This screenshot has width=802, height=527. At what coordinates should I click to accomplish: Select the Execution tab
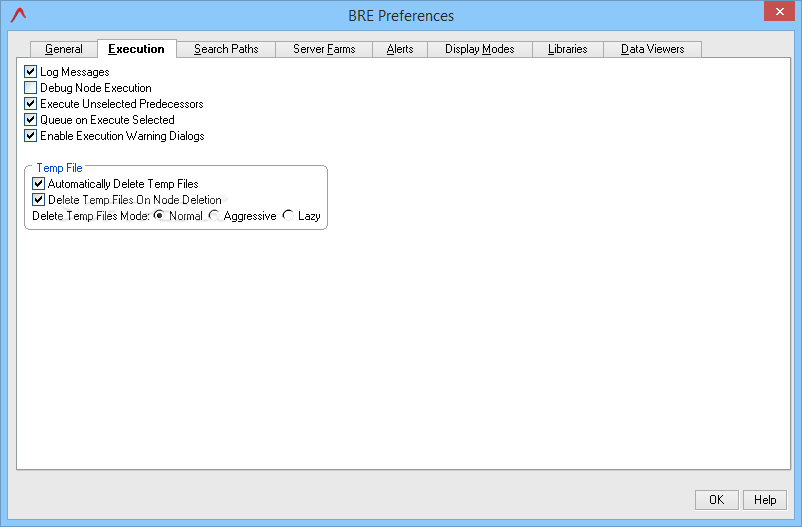point(137,49)
